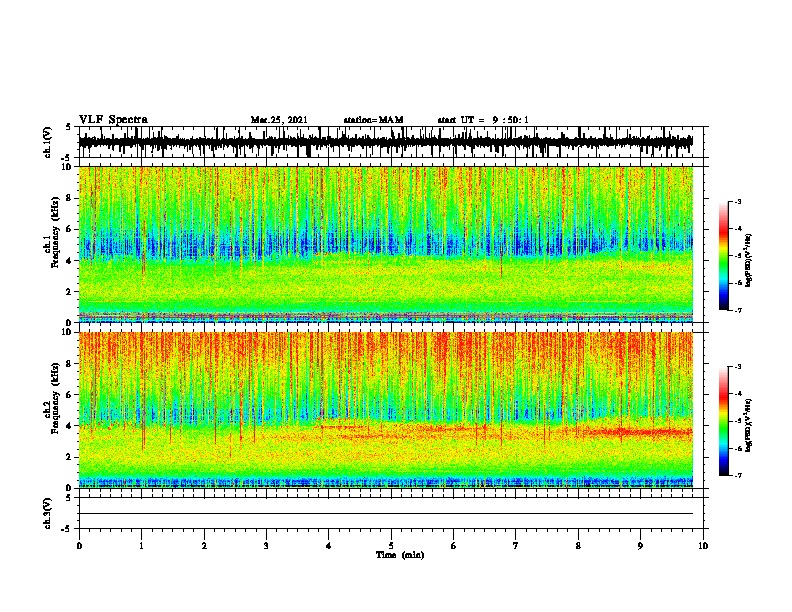Click the vertical log(PSD) label beside ch.1 colorbar
The width and height of the screenshot is (792, 612).
749,260
